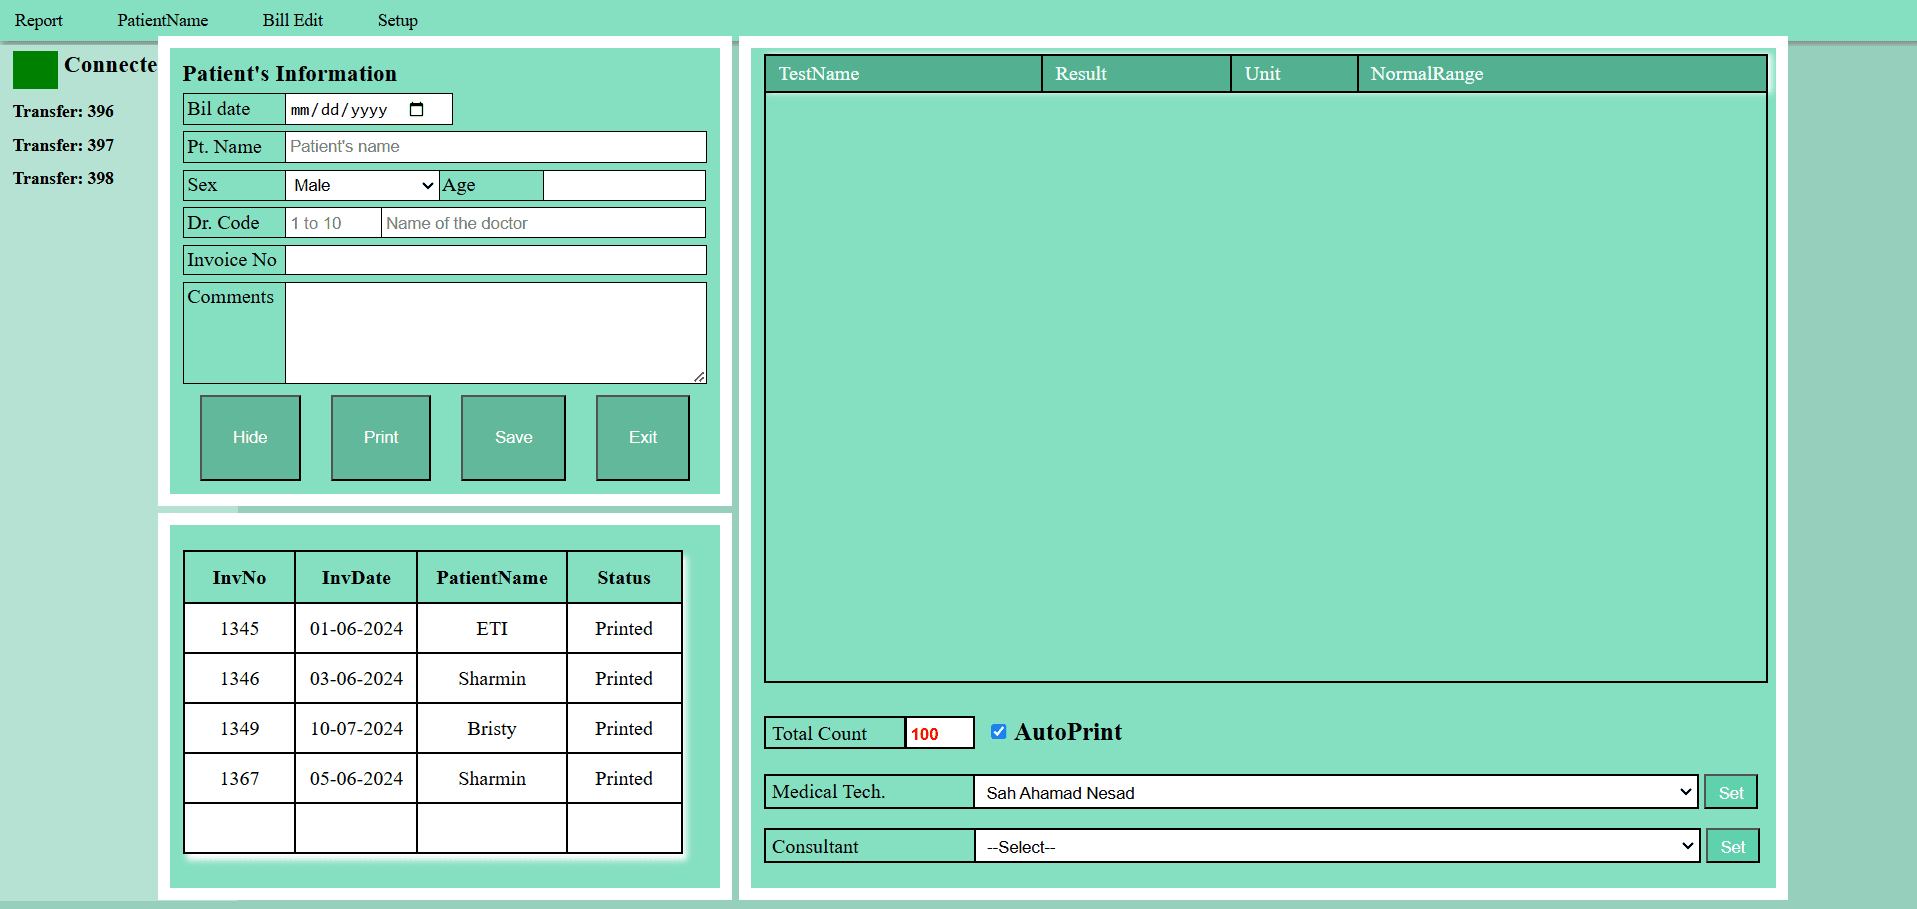The image size is (1917, 909).
Task: Click patient name ETI cell
Action: point(492,628)
